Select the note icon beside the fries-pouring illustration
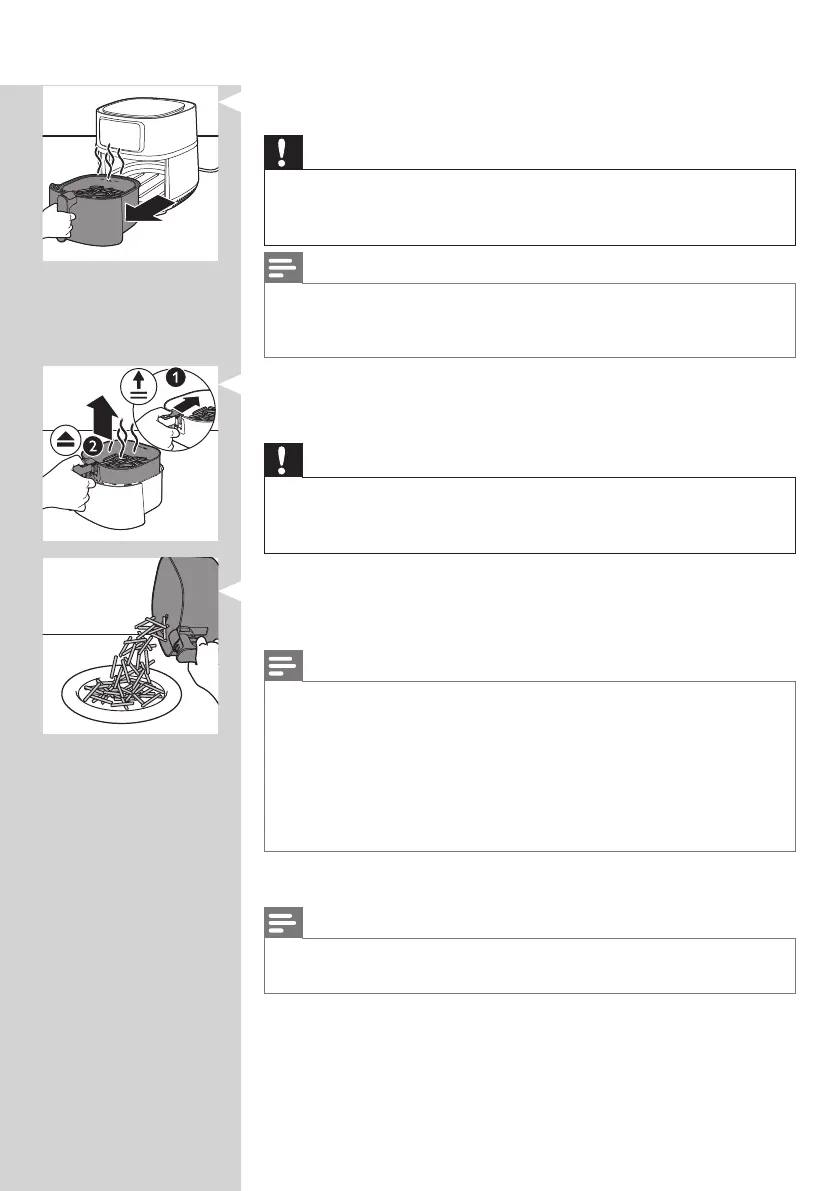Image resolution: width=839 pixels, height=1191 pixels. pos(283,666)
